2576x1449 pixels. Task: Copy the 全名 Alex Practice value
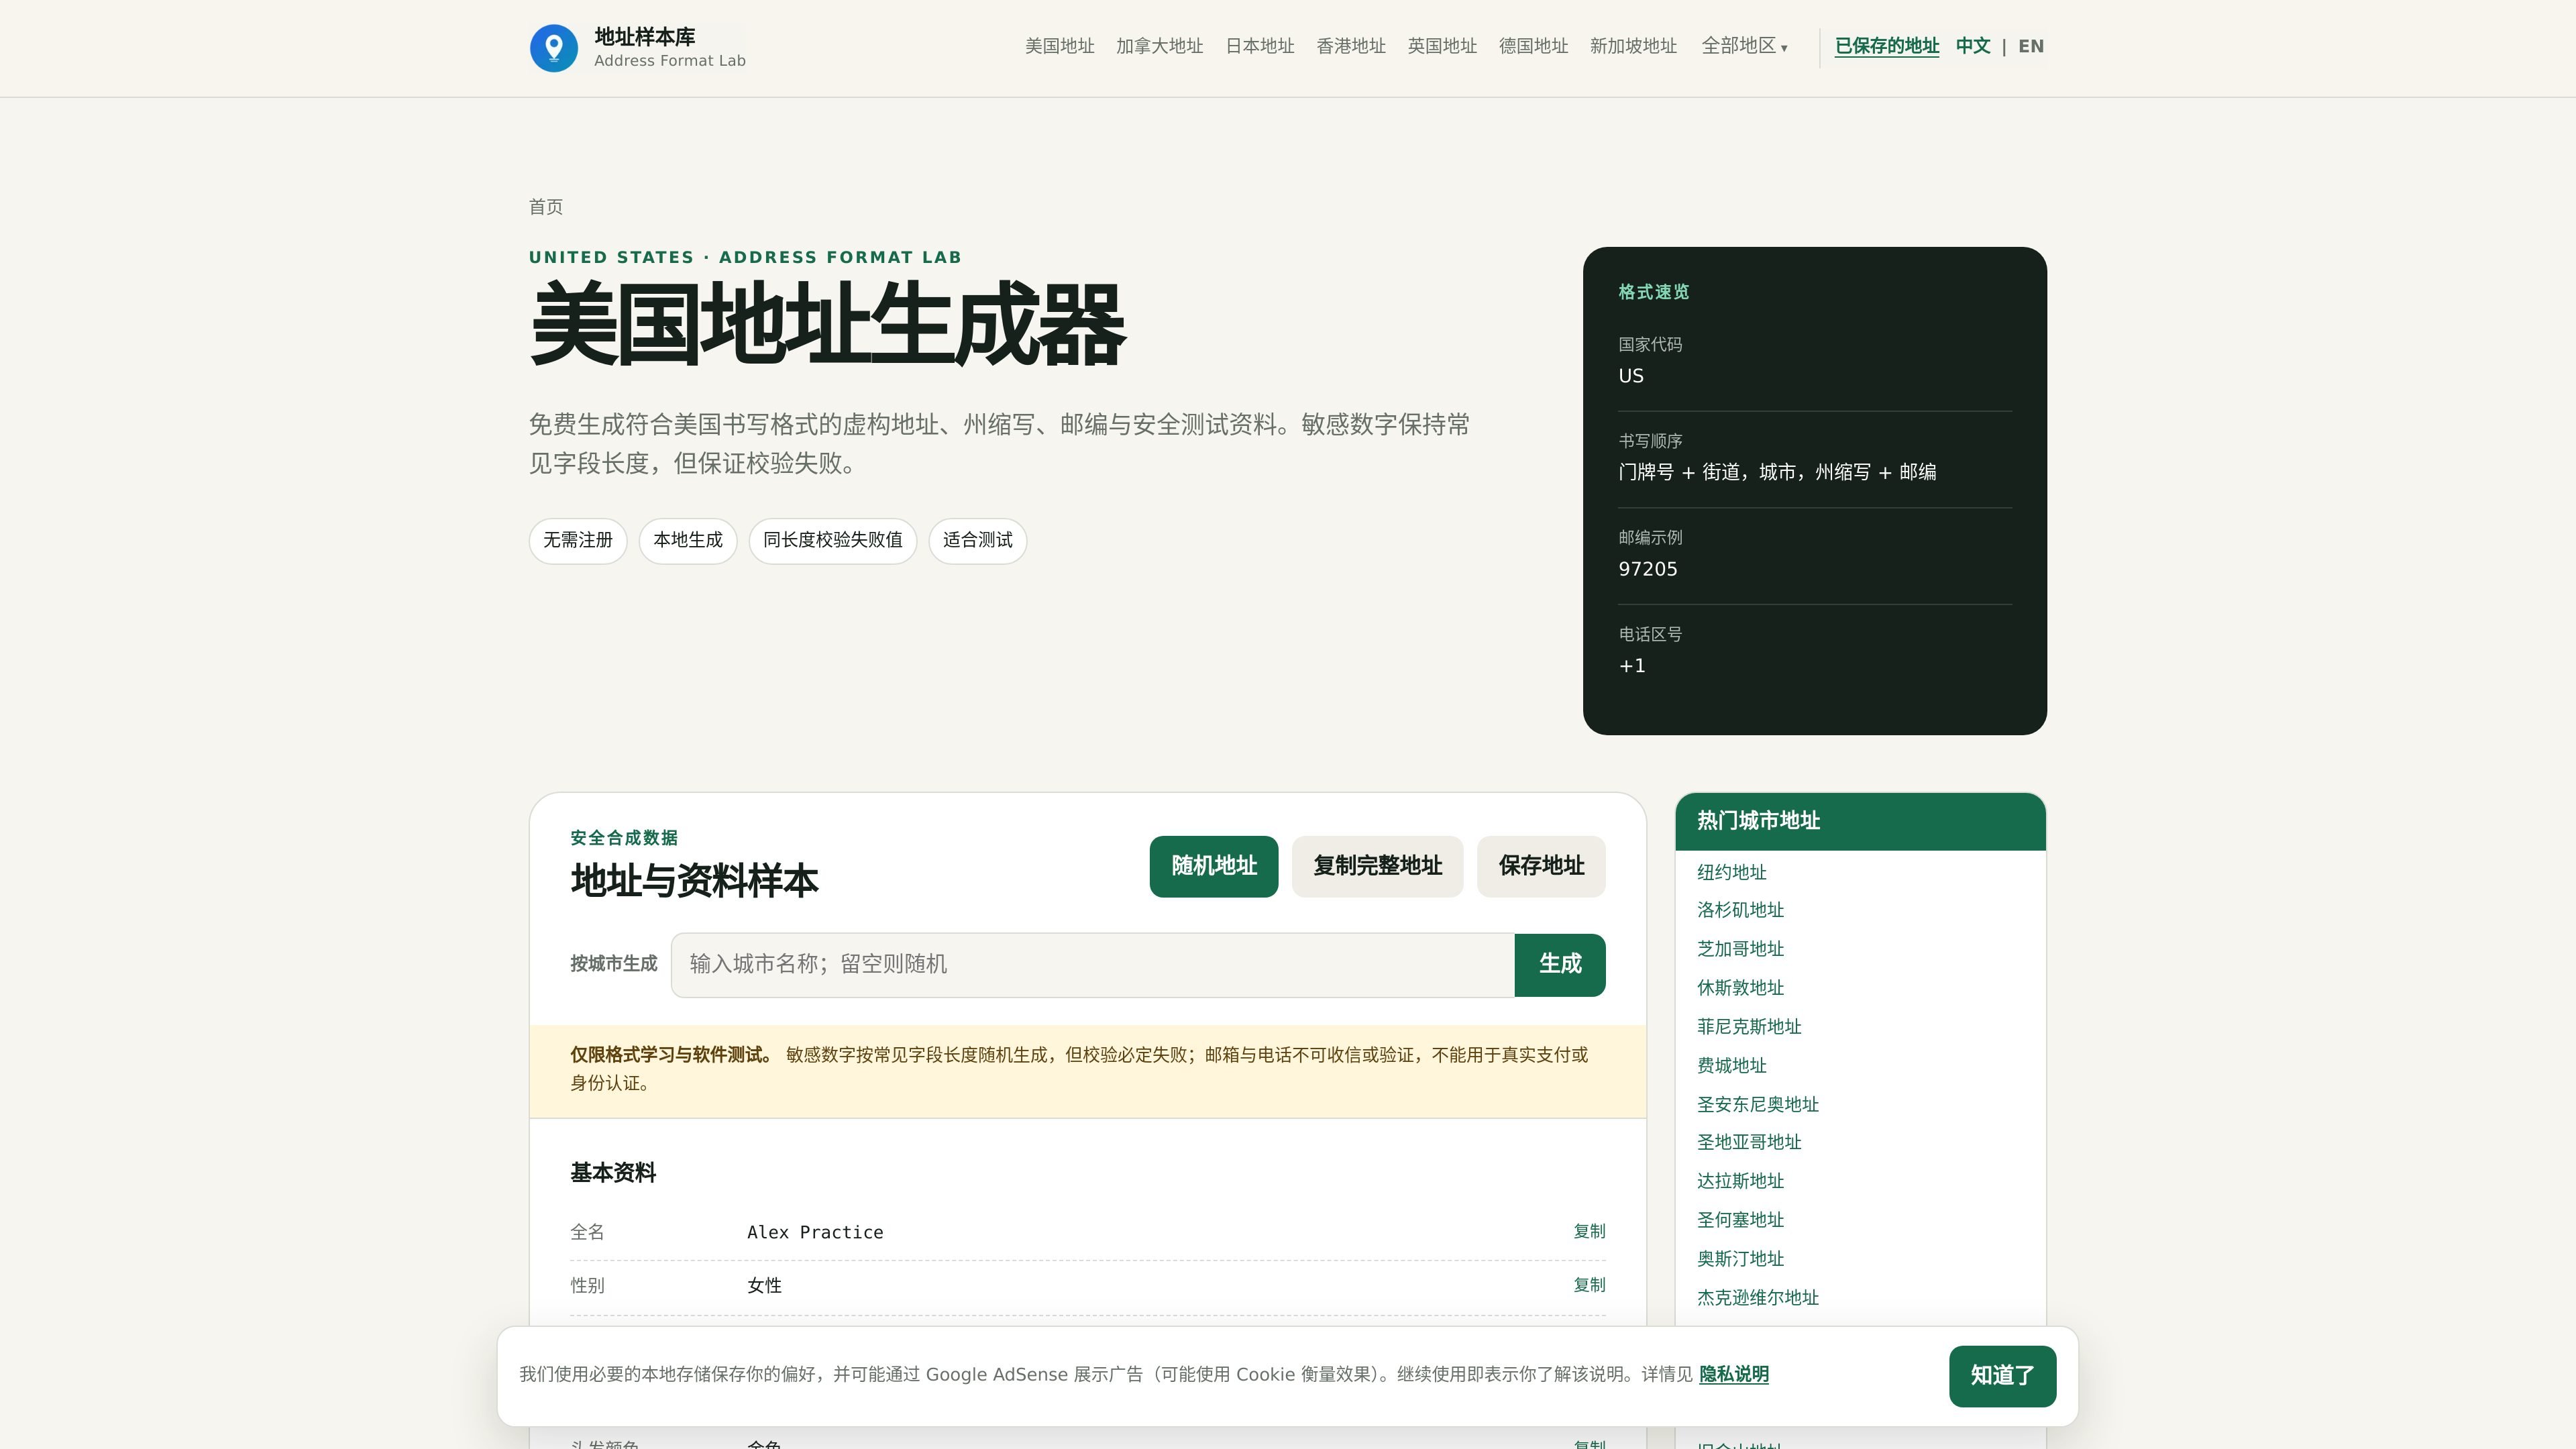1588,1232
